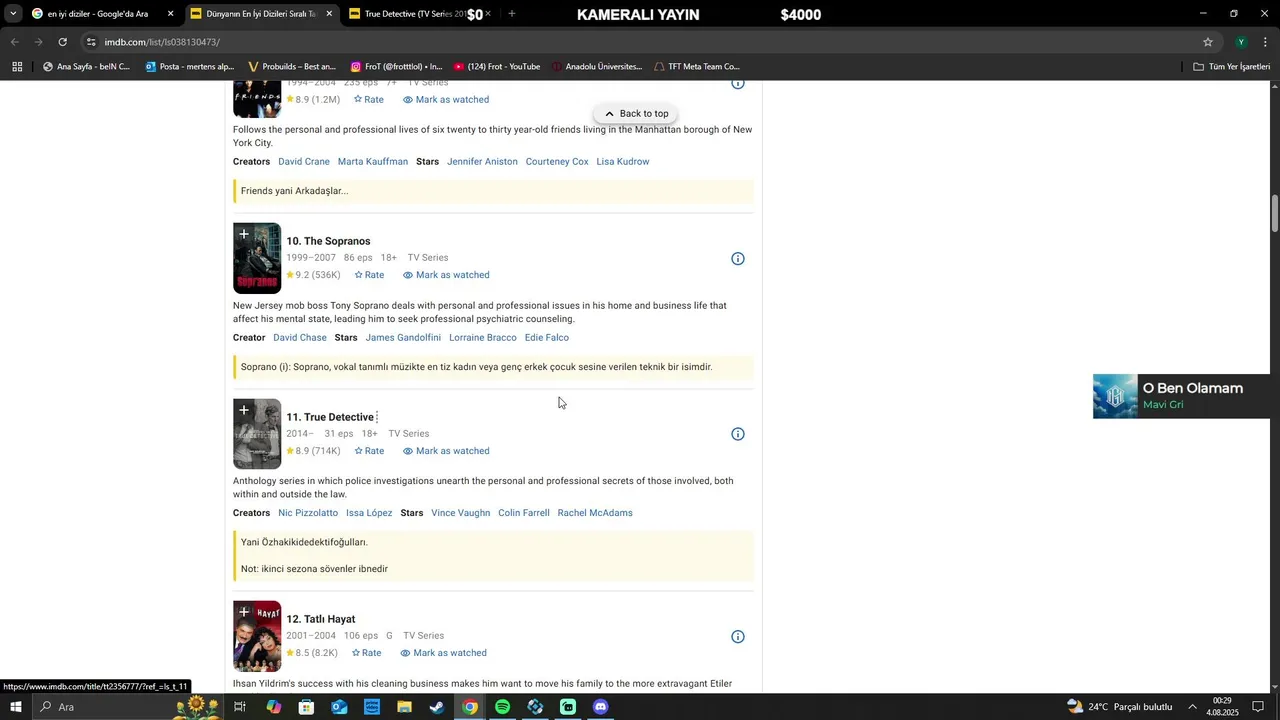Rate True Detective with star button
This screenshot has height=720, width=1280.
pos(369,451)
